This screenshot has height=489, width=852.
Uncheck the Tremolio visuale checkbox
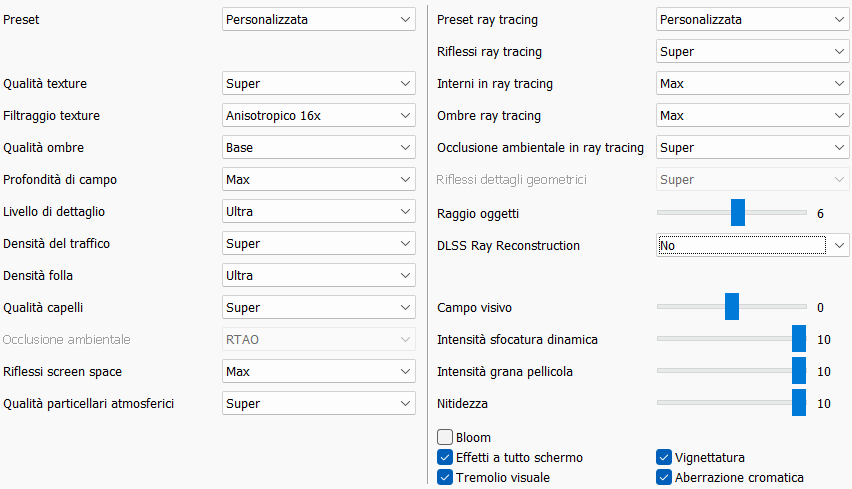(x=445, y=477)
